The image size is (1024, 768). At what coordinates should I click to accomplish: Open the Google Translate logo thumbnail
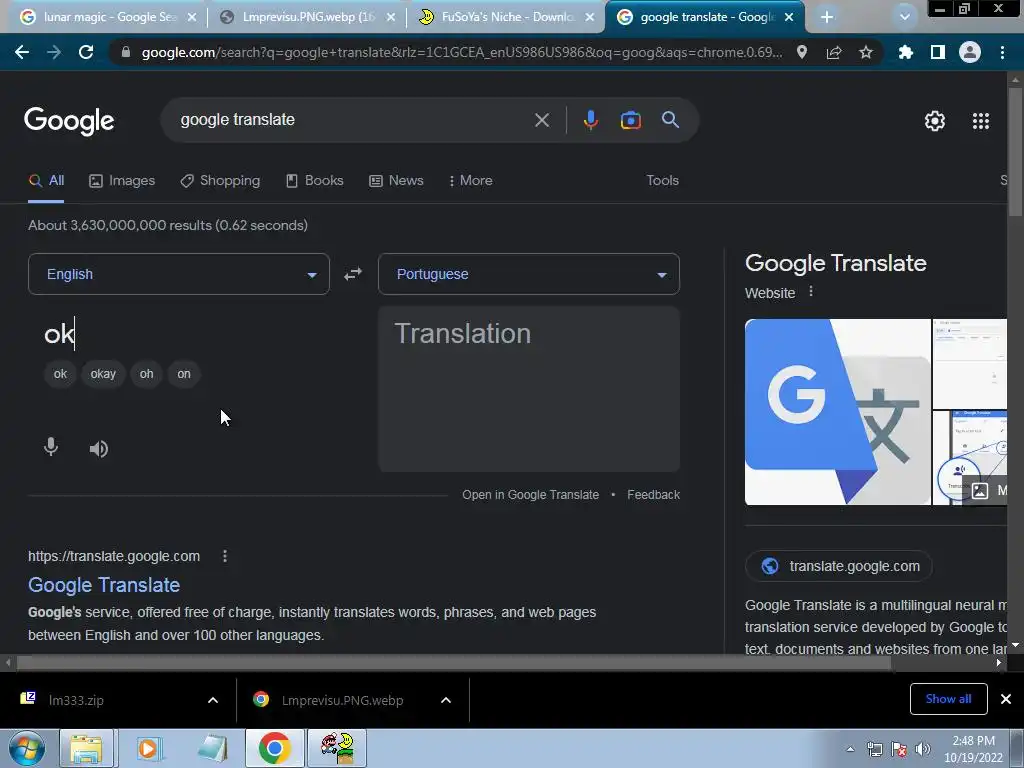(838, 412)
